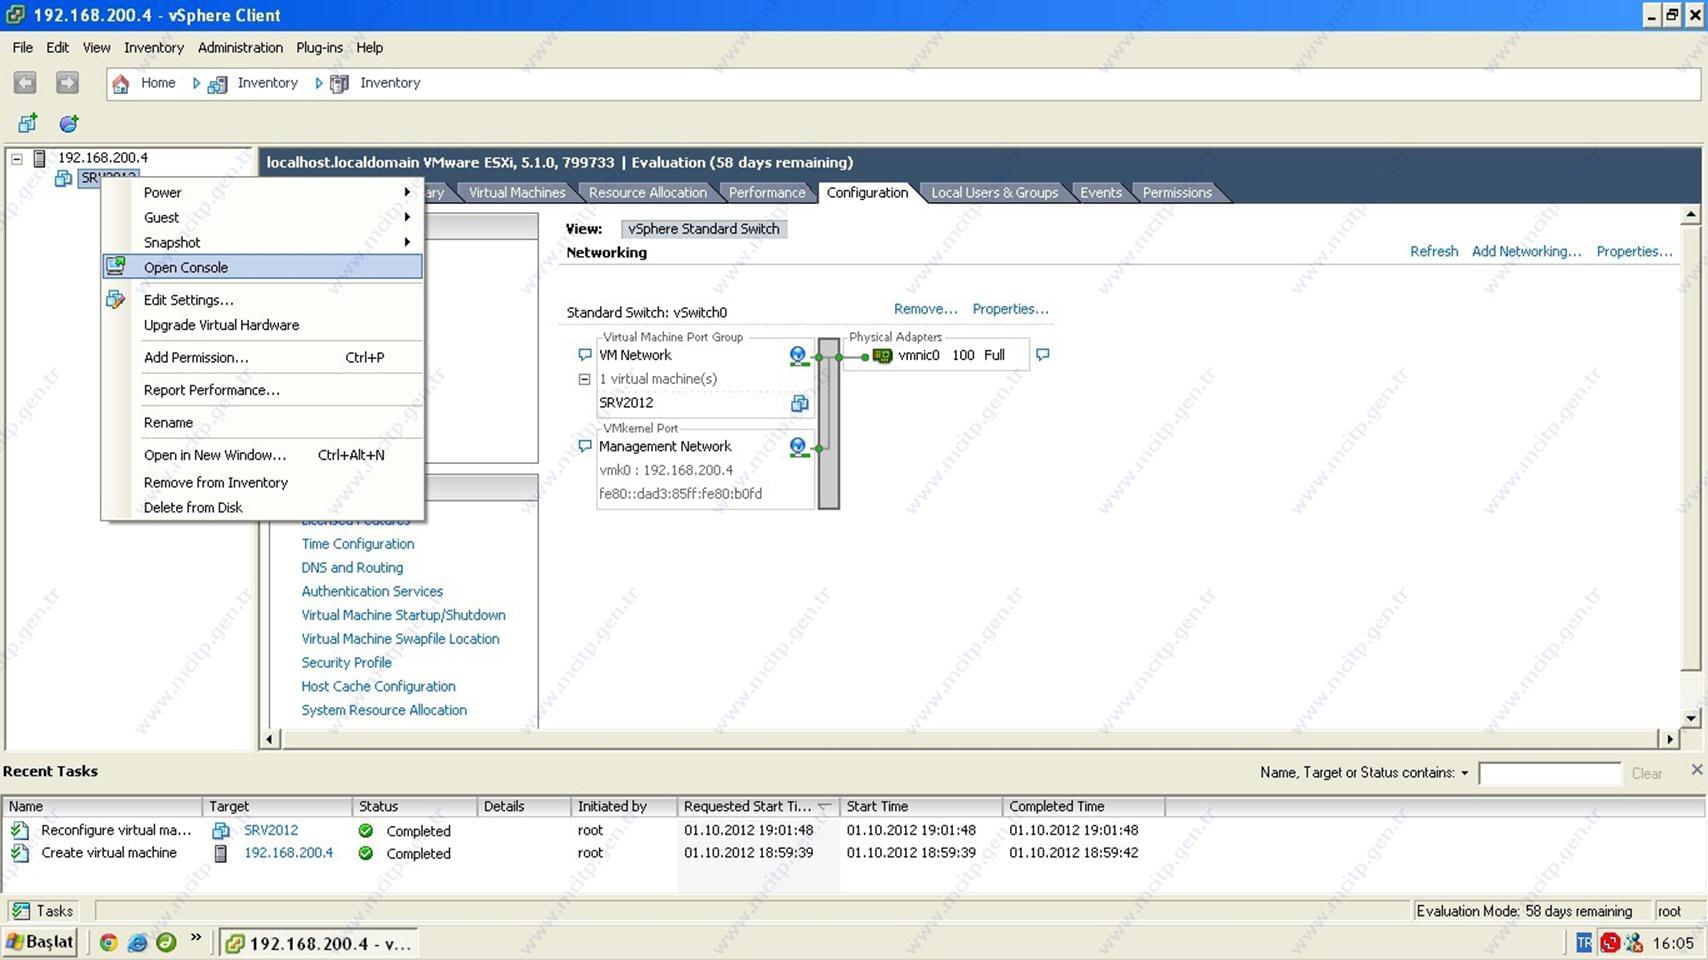Close the Recent Tasks panel
The width and height of the screenshot is (1708, 960).
pos(1696,769)
